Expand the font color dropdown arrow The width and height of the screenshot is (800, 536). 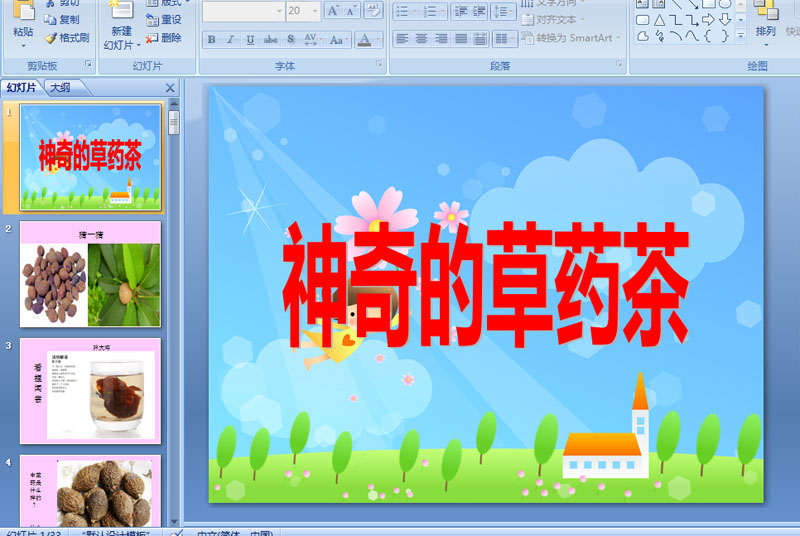[x=378, y=40]
